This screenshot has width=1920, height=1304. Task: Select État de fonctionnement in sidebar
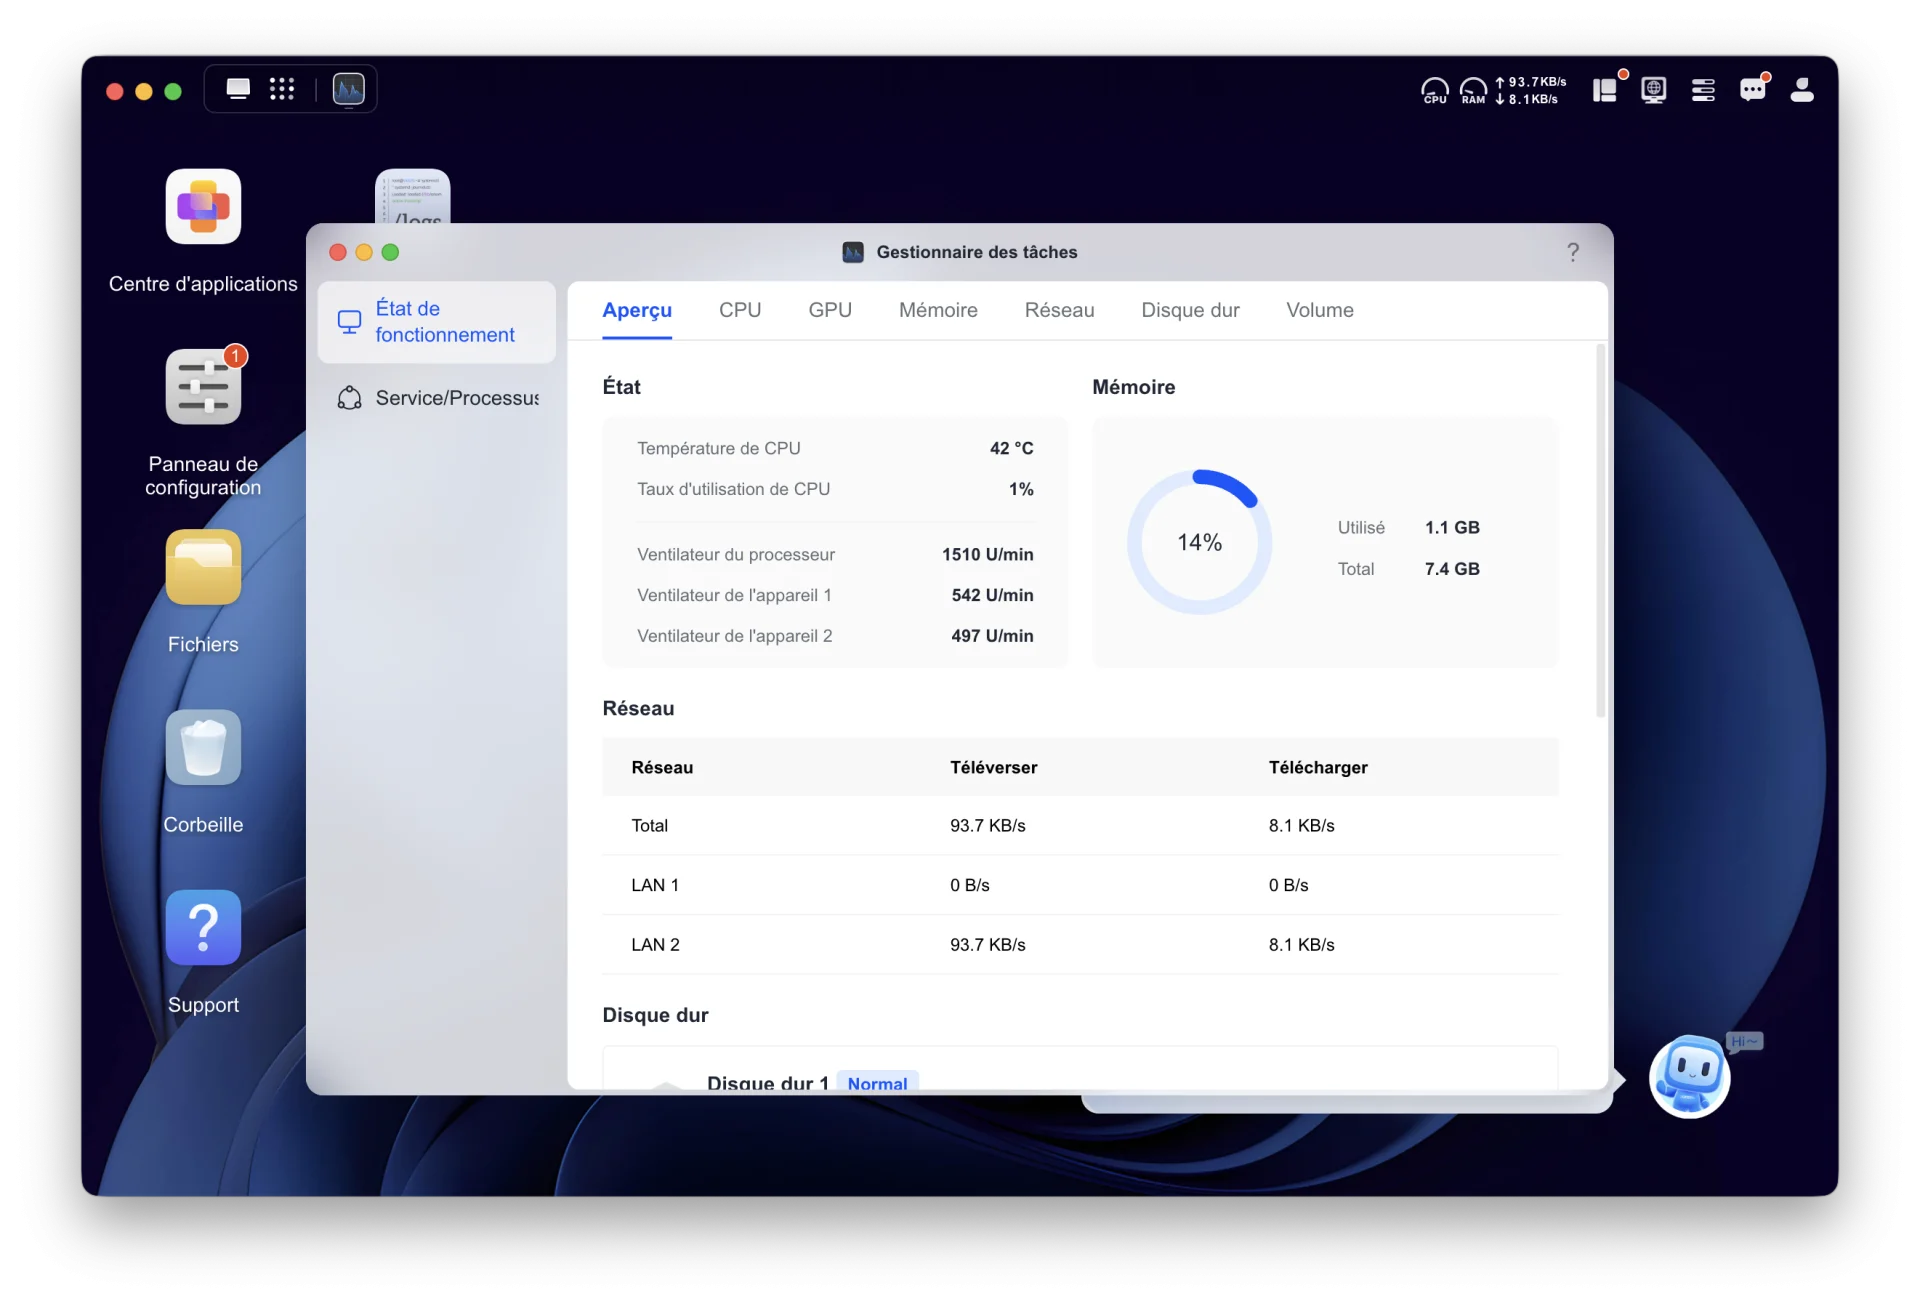437,321
